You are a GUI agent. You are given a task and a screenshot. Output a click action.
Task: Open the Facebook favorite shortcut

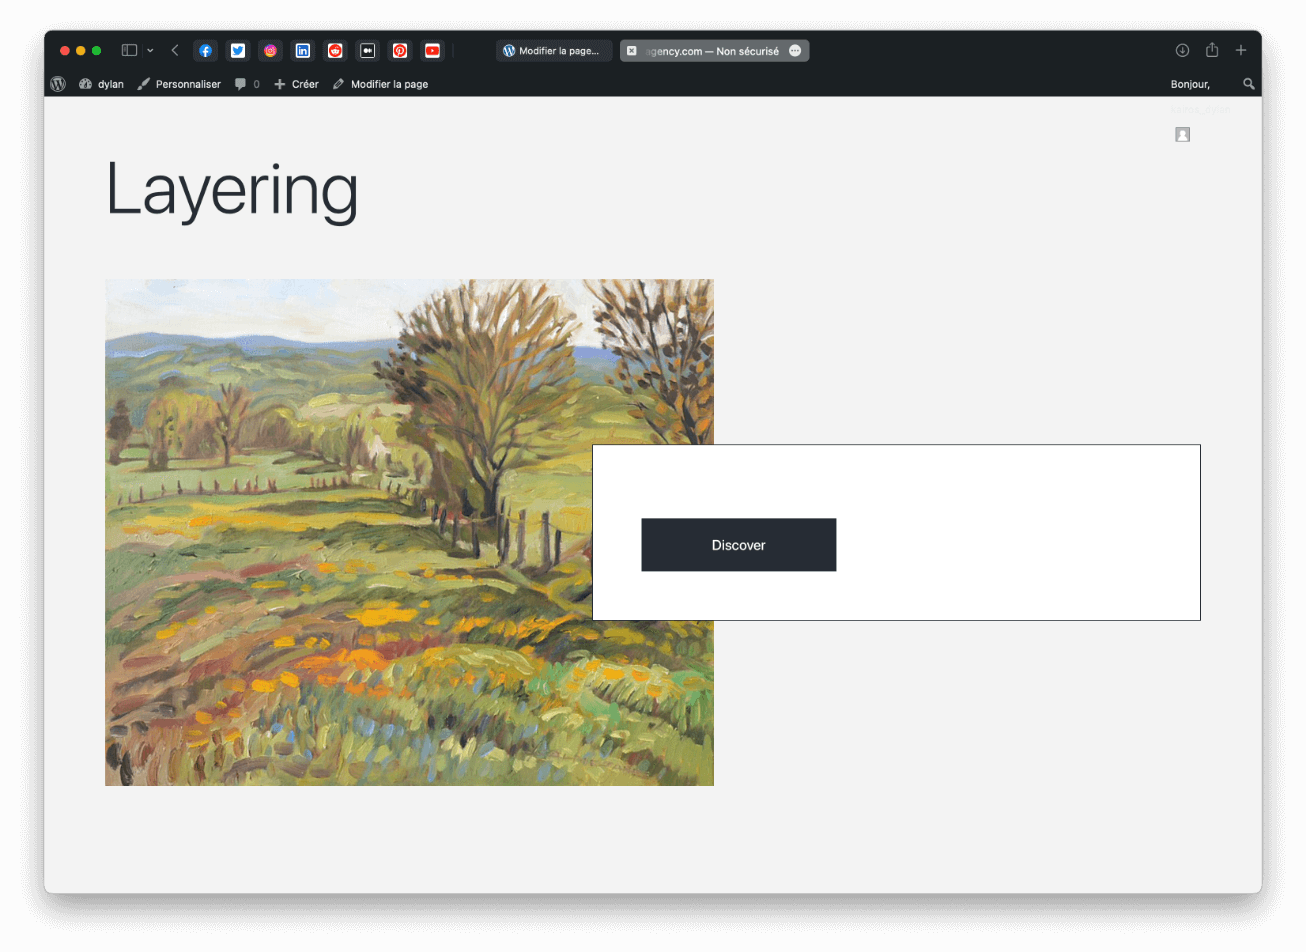tap(205, 50)
